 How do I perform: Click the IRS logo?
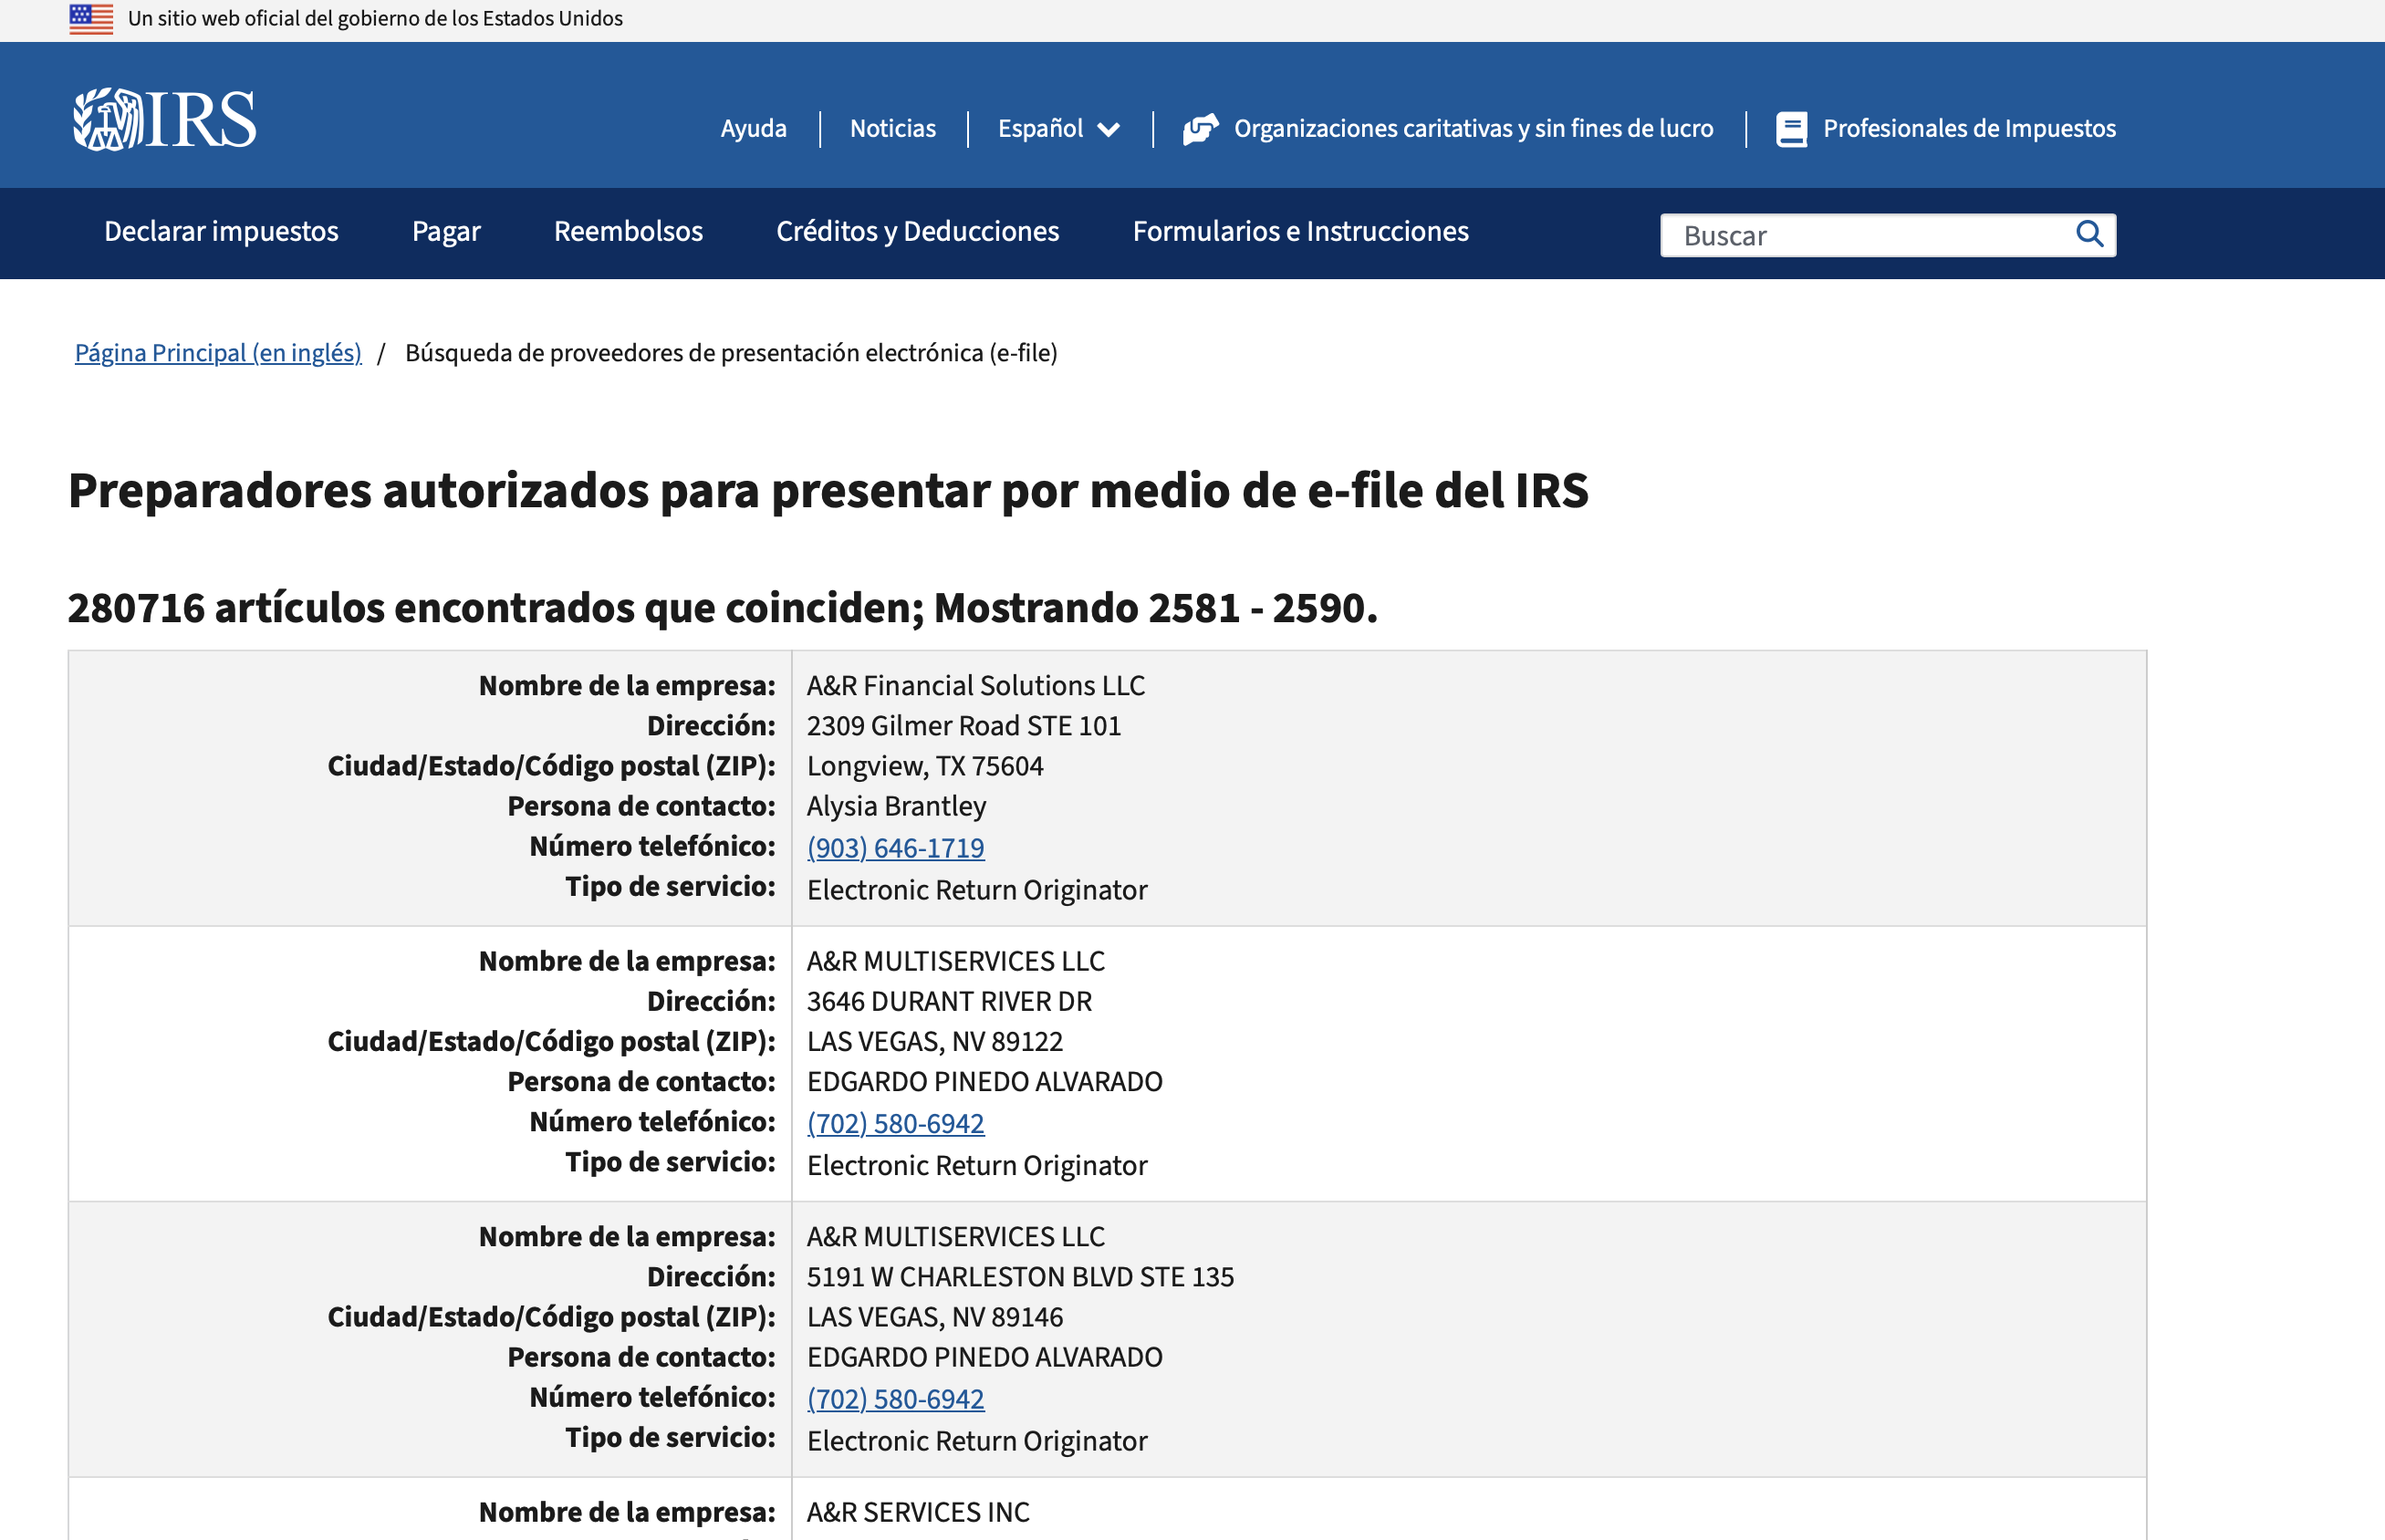pyautogui.click(x=164, y=119)
